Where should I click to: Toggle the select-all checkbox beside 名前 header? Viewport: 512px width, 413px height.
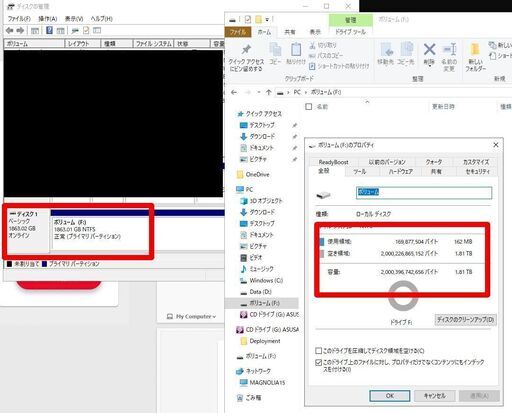pos(309,107)
